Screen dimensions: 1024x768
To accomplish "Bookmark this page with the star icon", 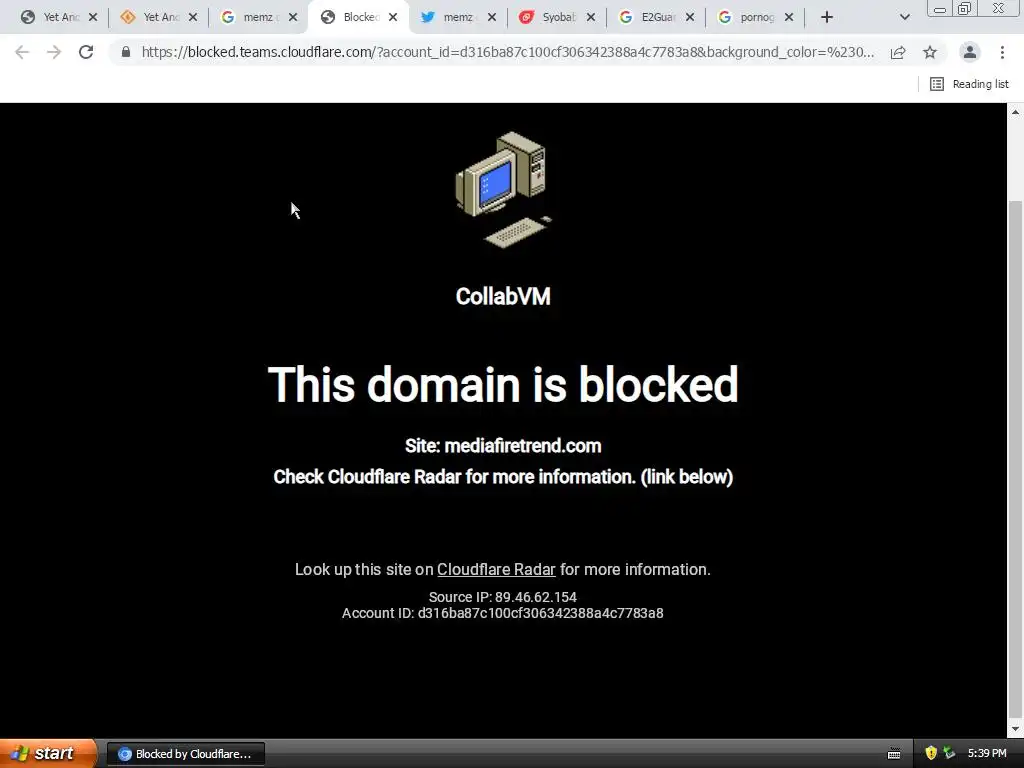I will click(930, 52).
